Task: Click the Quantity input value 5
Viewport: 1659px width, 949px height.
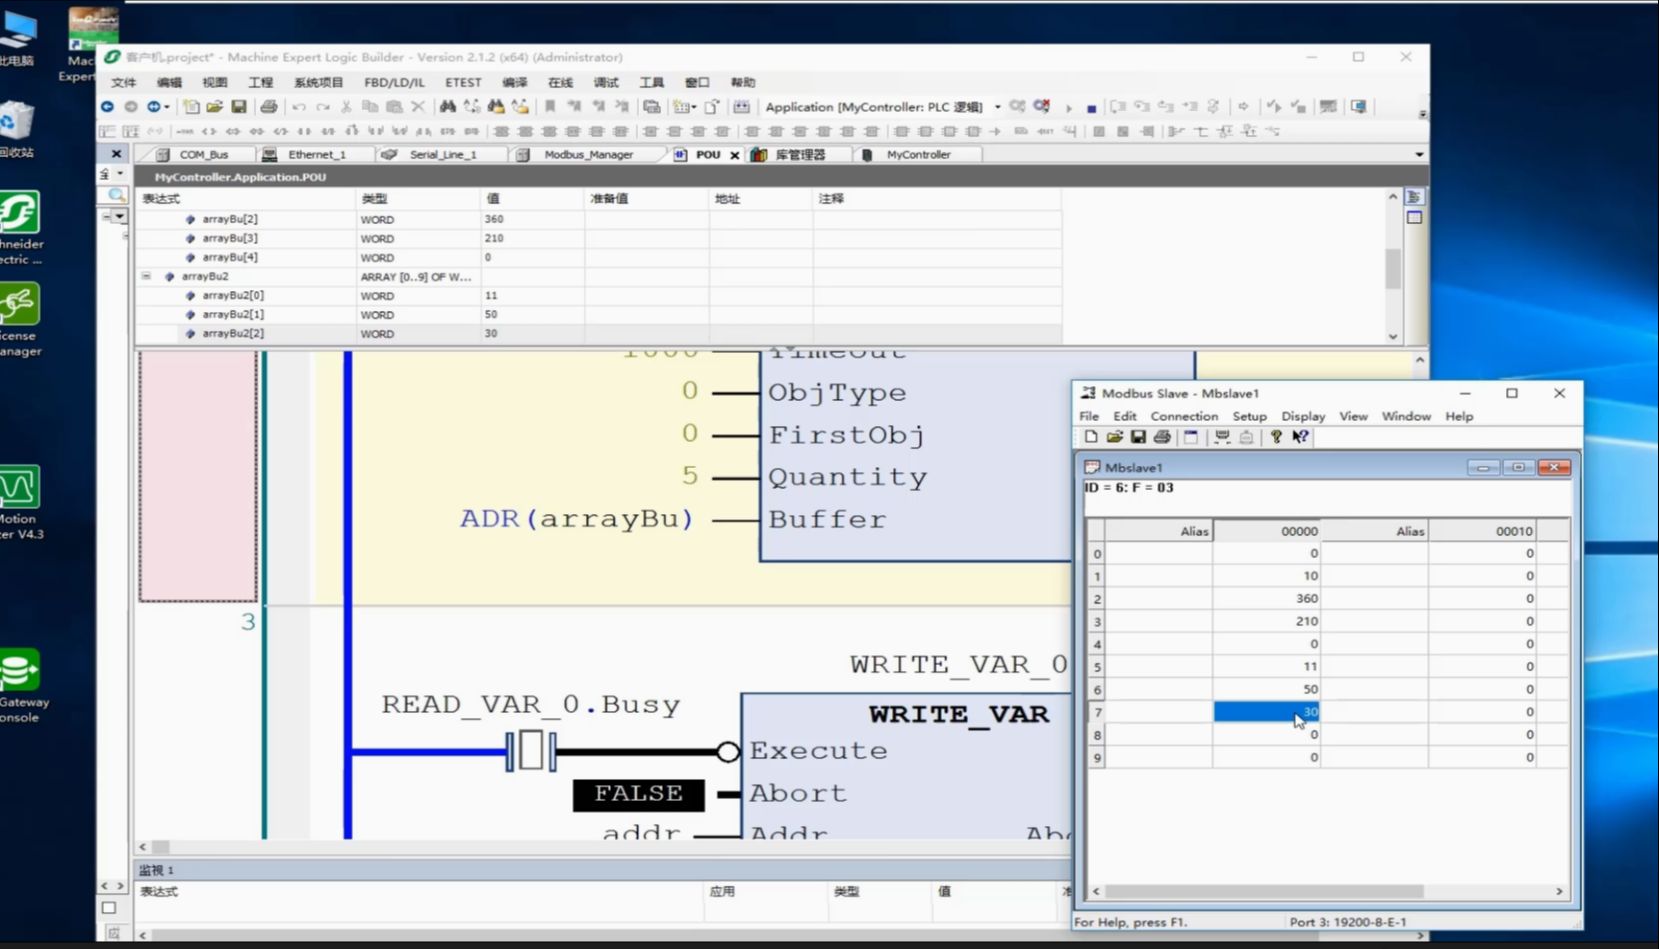Action: pyautogui.click(x=690, y=475)
